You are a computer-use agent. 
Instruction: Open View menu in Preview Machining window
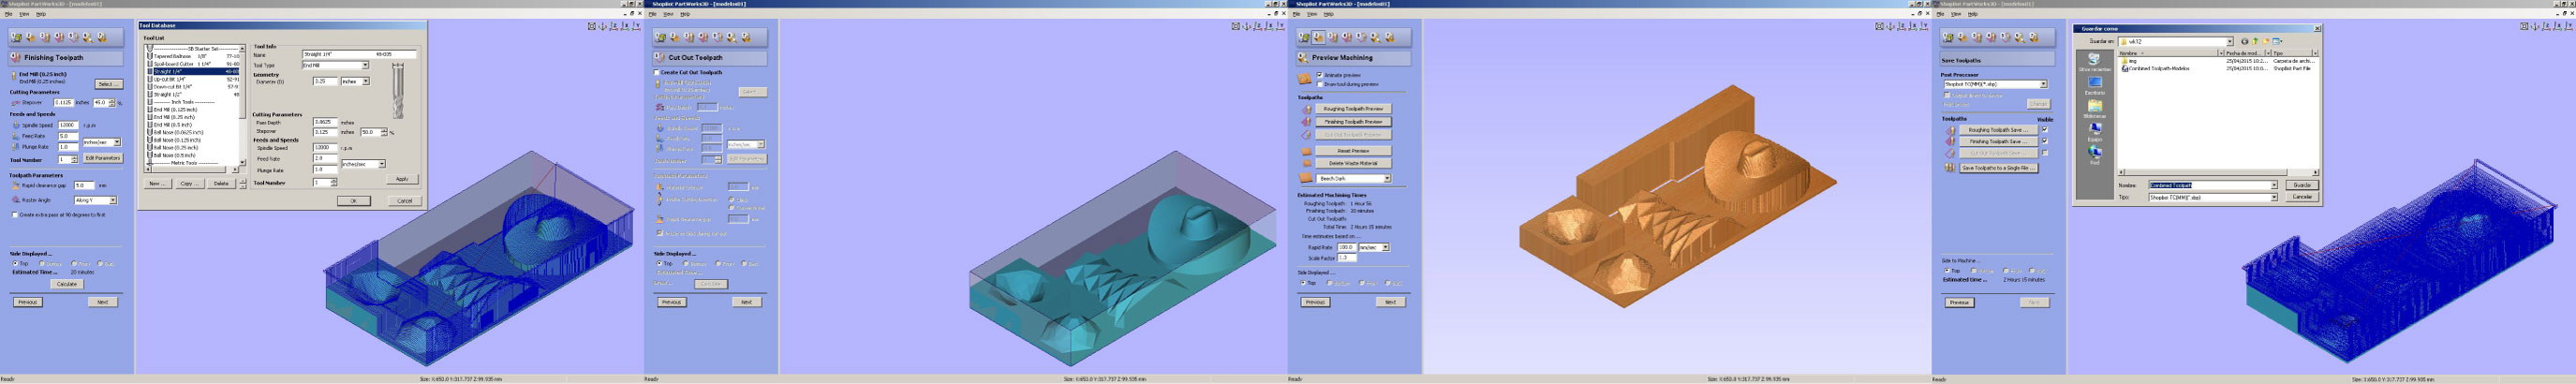1312,14
